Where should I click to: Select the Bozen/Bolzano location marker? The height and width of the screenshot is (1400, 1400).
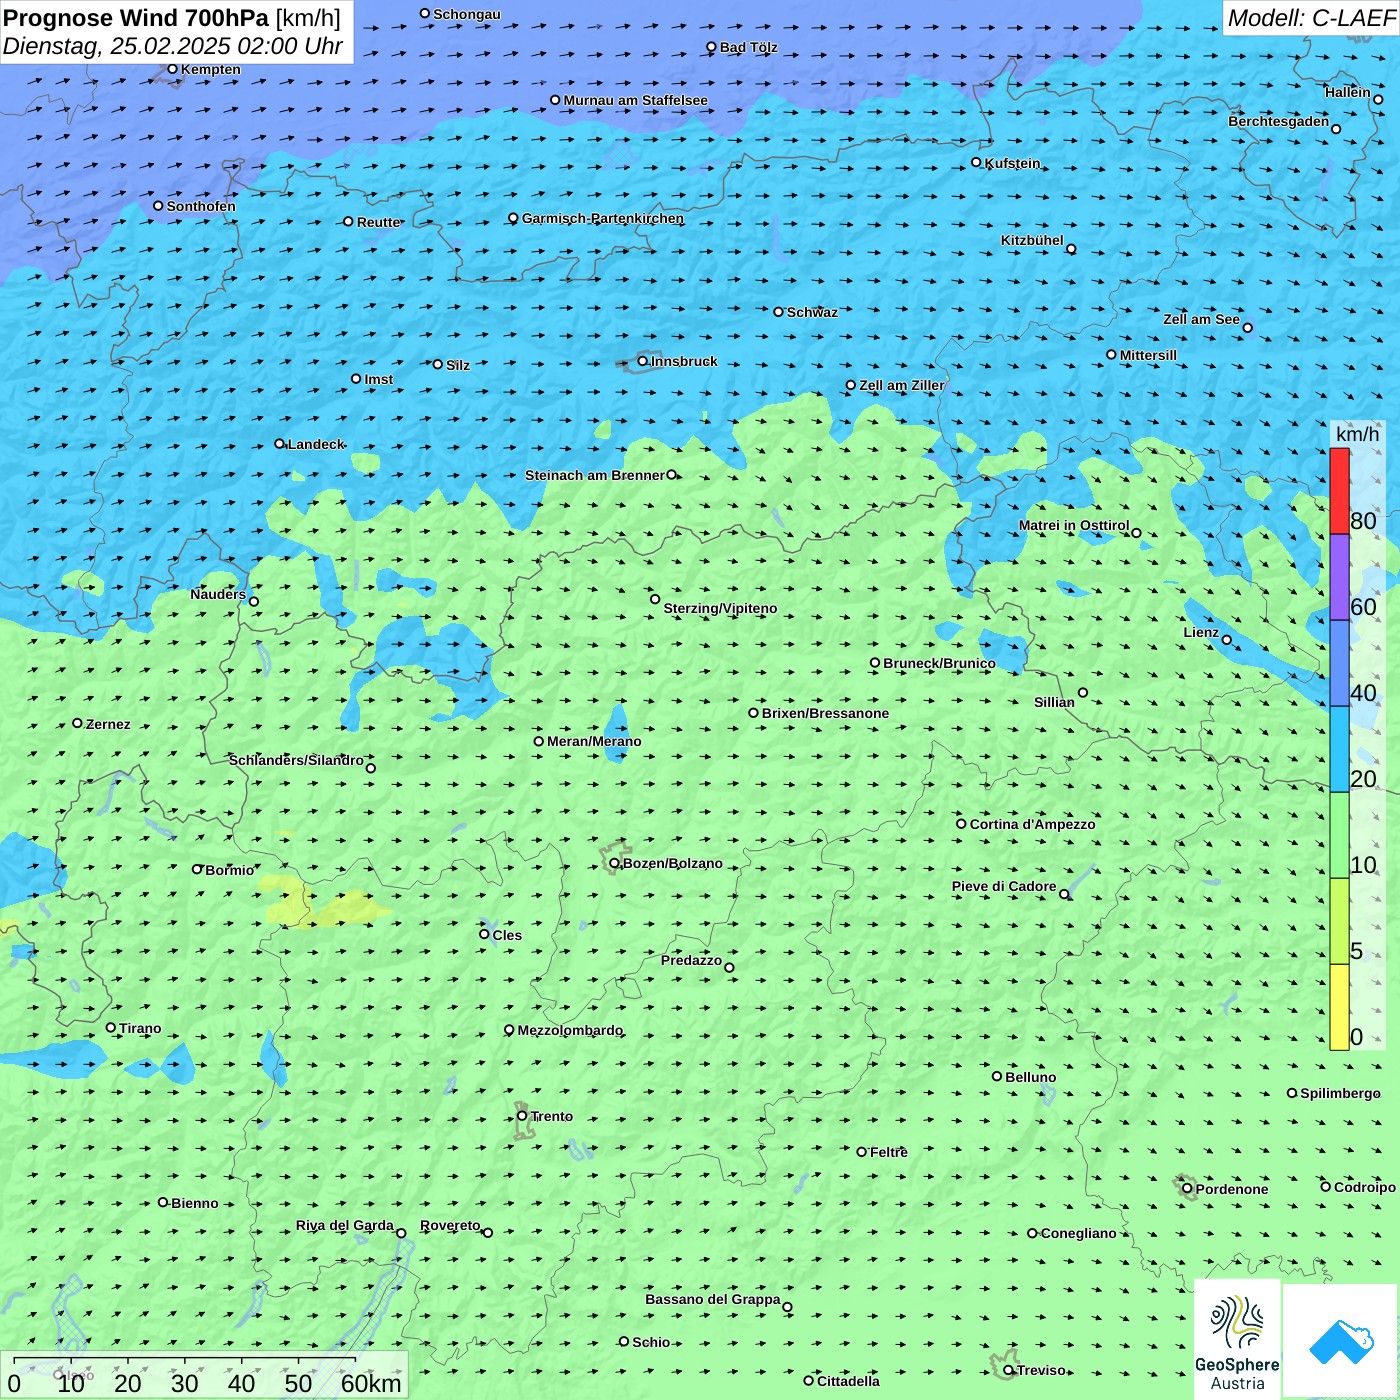[614, 863]
